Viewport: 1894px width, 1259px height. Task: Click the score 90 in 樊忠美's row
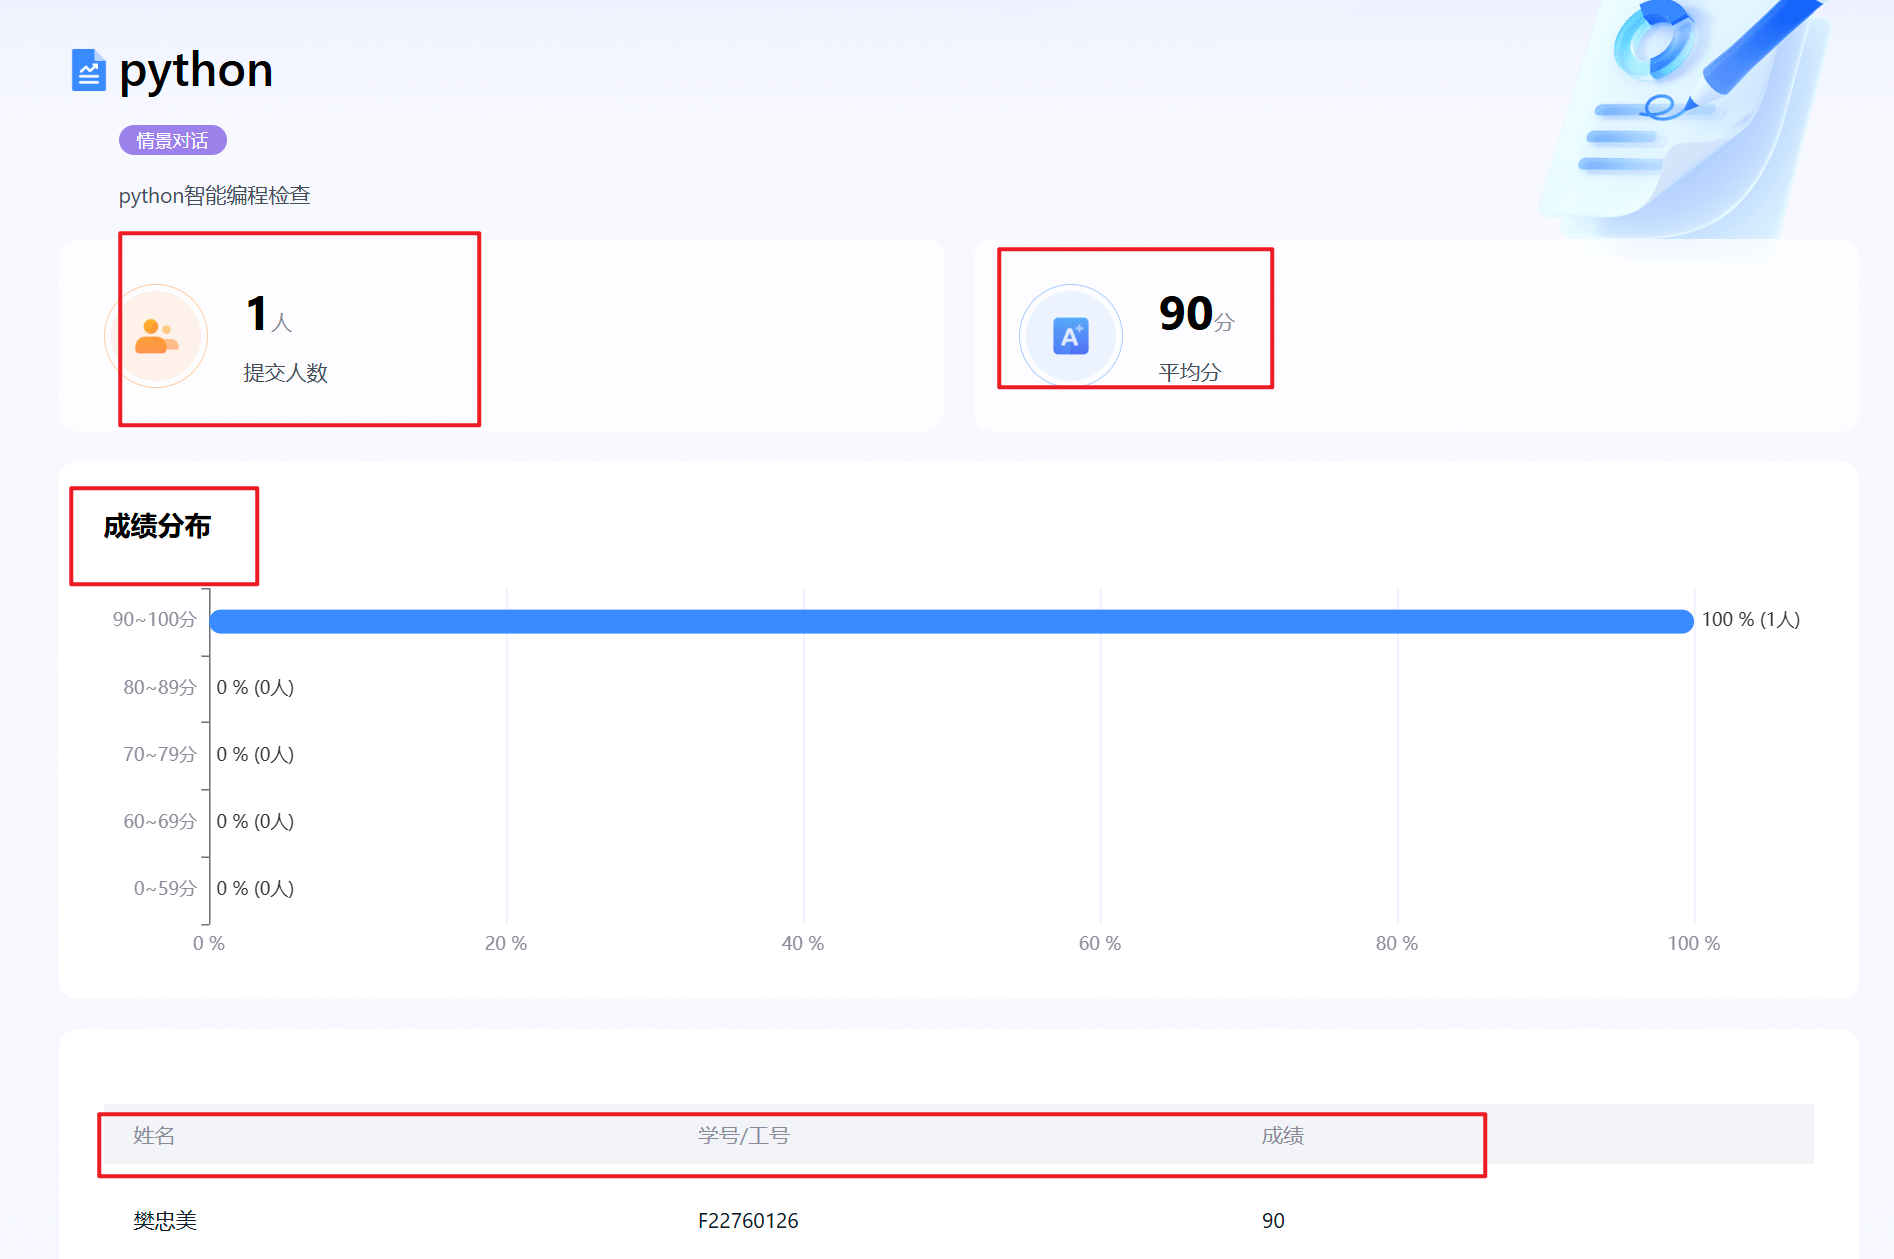1273,1221
